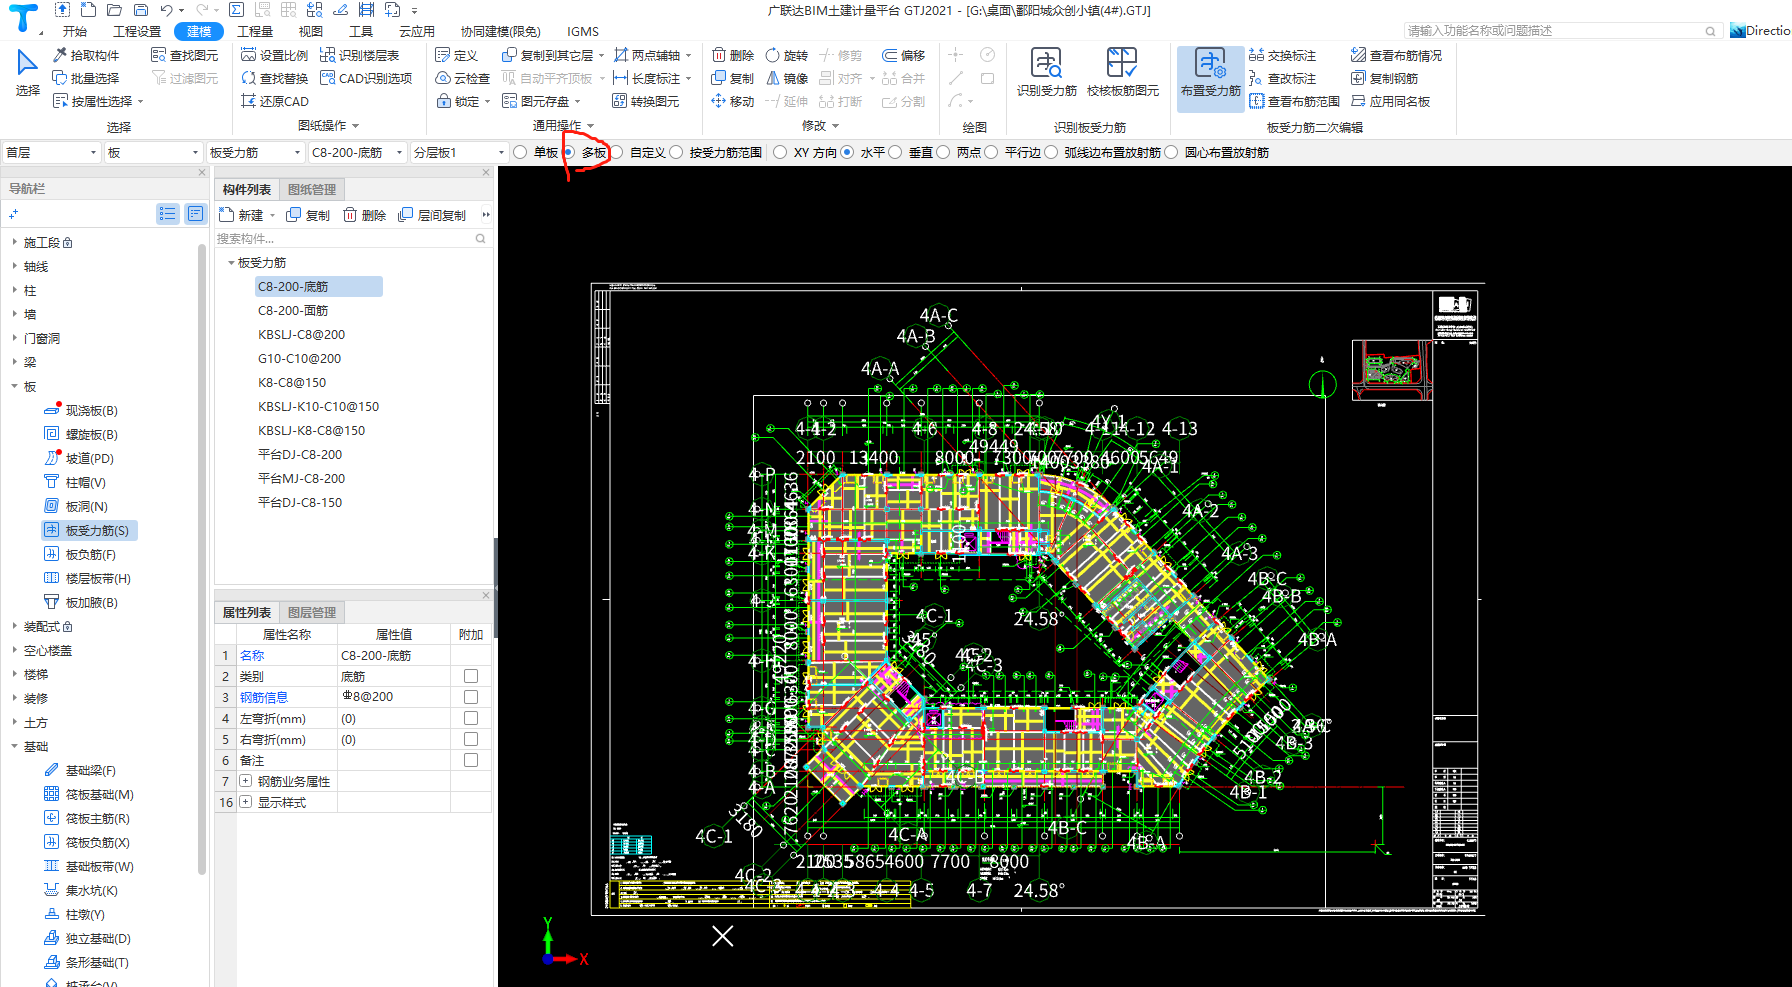
Task: Click 镜像 mirror tool
Action: [x=787, y=78]
